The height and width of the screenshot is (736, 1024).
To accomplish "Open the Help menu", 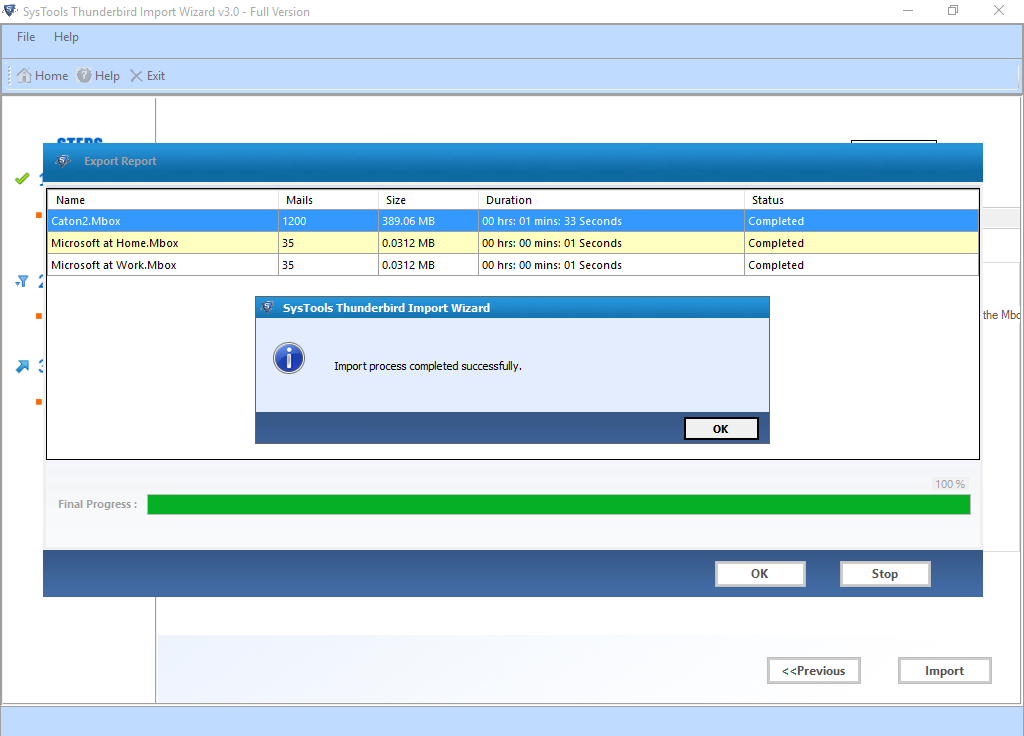I will pos(66,37).
